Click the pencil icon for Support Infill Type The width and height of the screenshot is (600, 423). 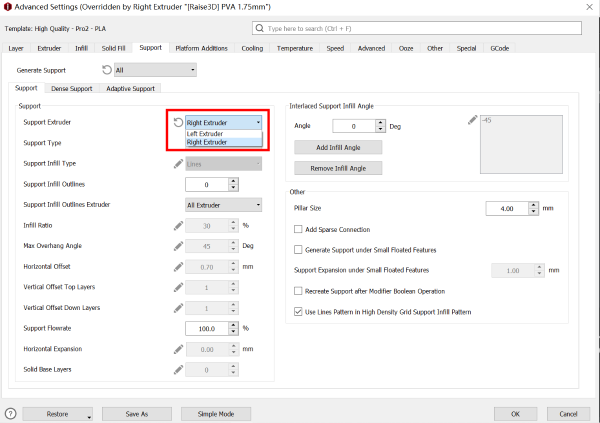(178, 163)
